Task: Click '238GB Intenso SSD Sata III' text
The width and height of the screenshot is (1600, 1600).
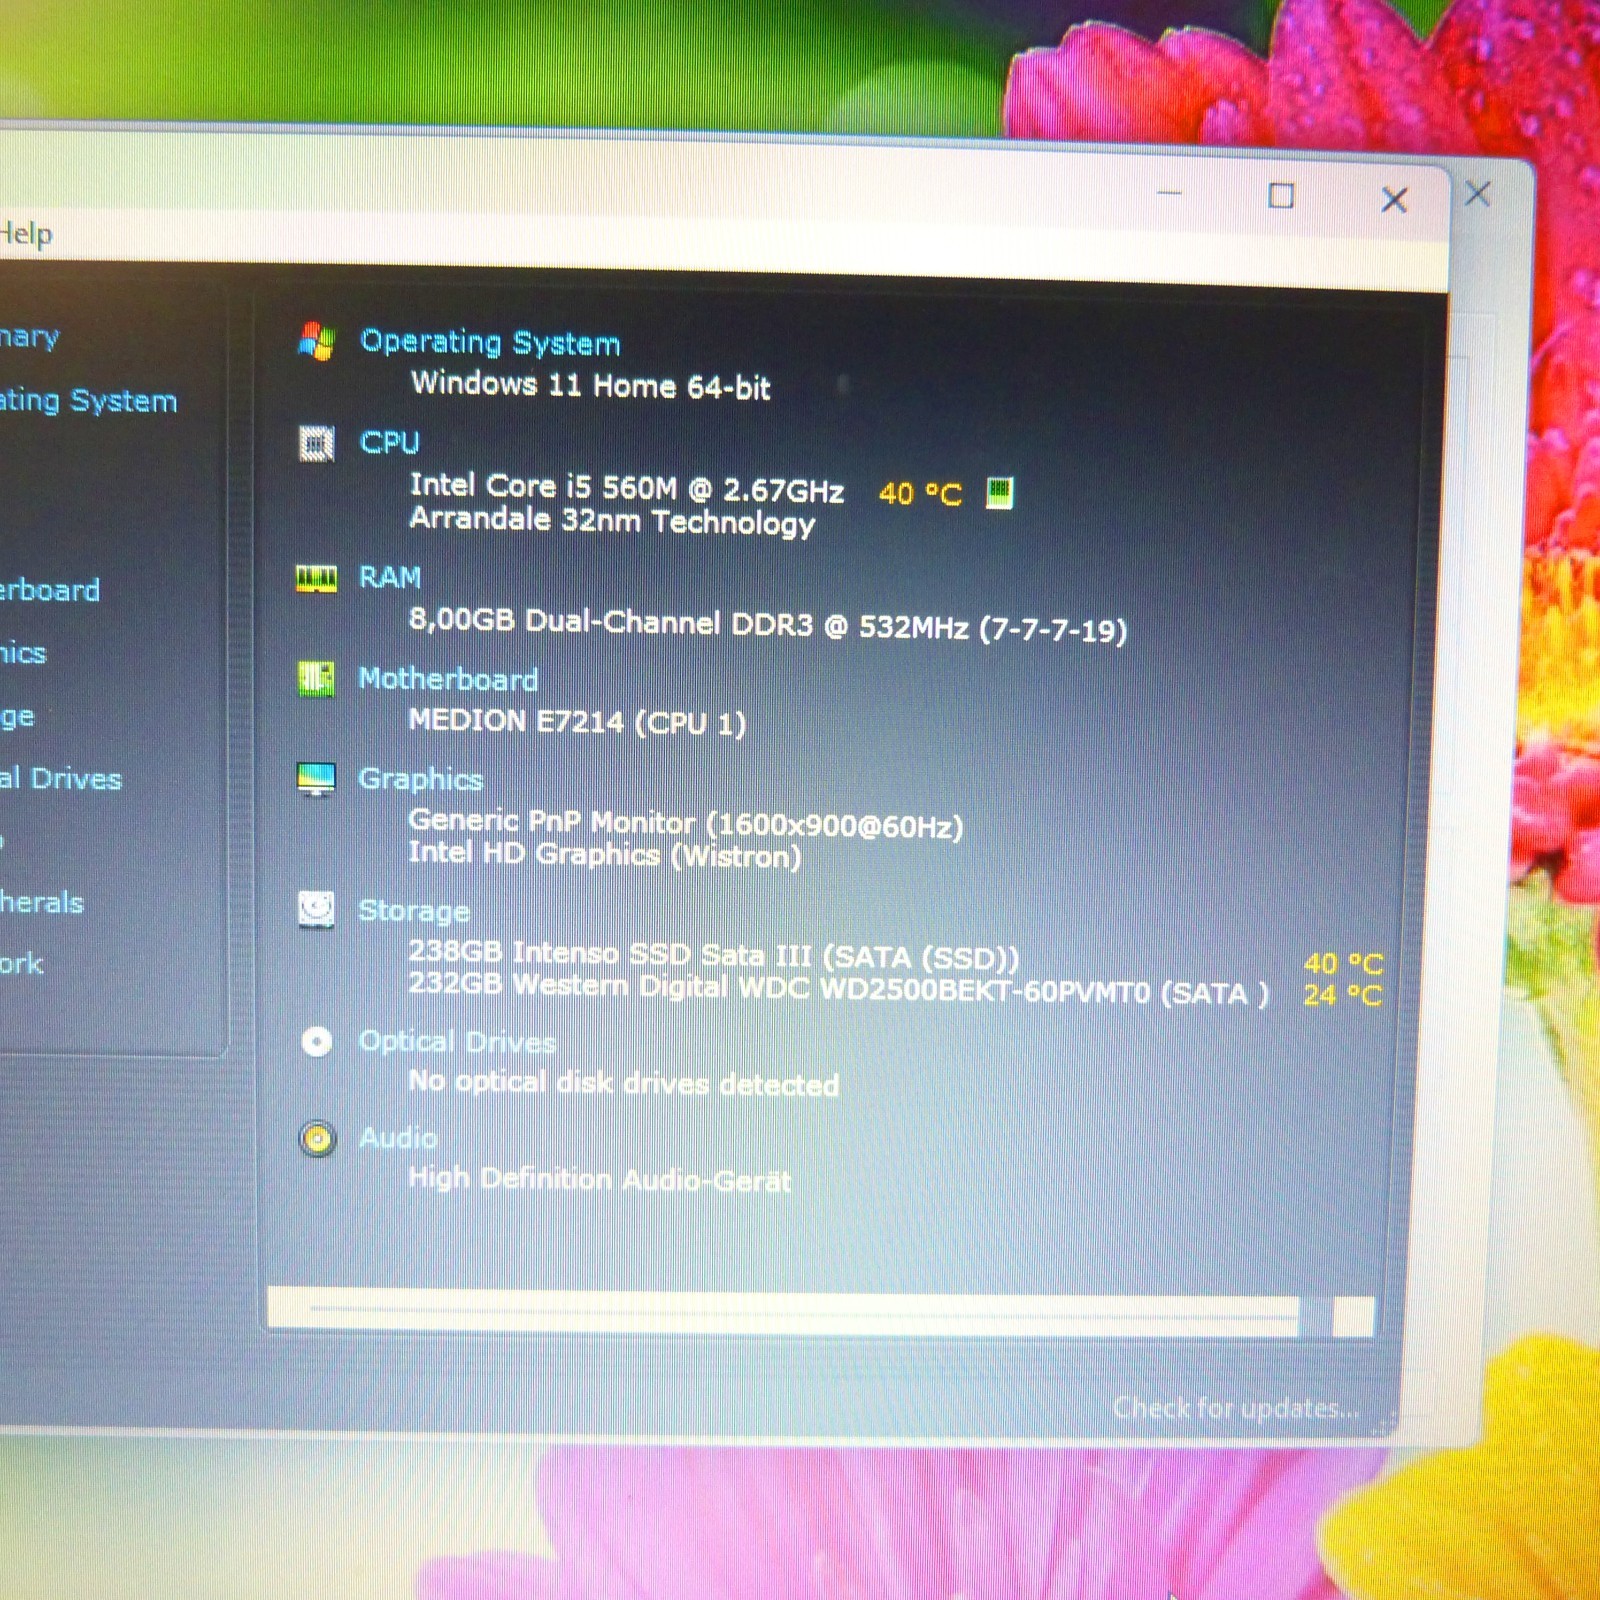Action: [713, 955]
